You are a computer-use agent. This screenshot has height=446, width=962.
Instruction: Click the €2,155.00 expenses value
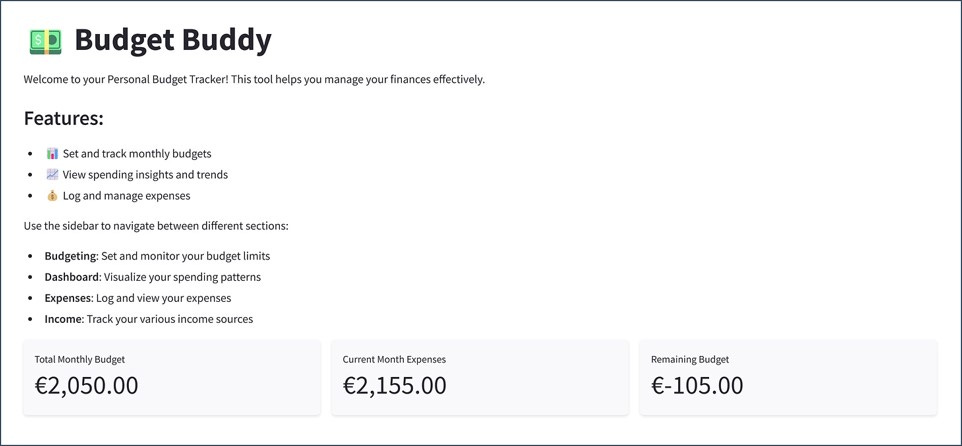[394, 386]
